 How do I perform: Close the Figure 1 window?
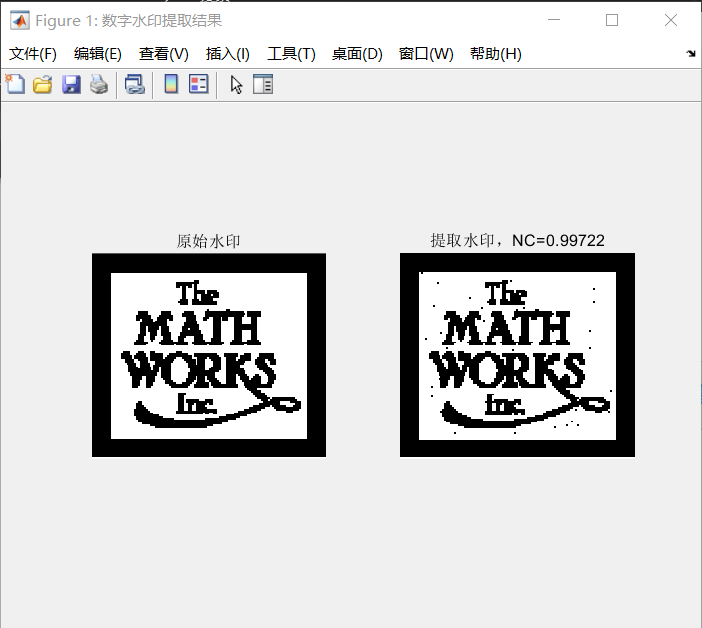pyautogui.click(x=671, y=20)
